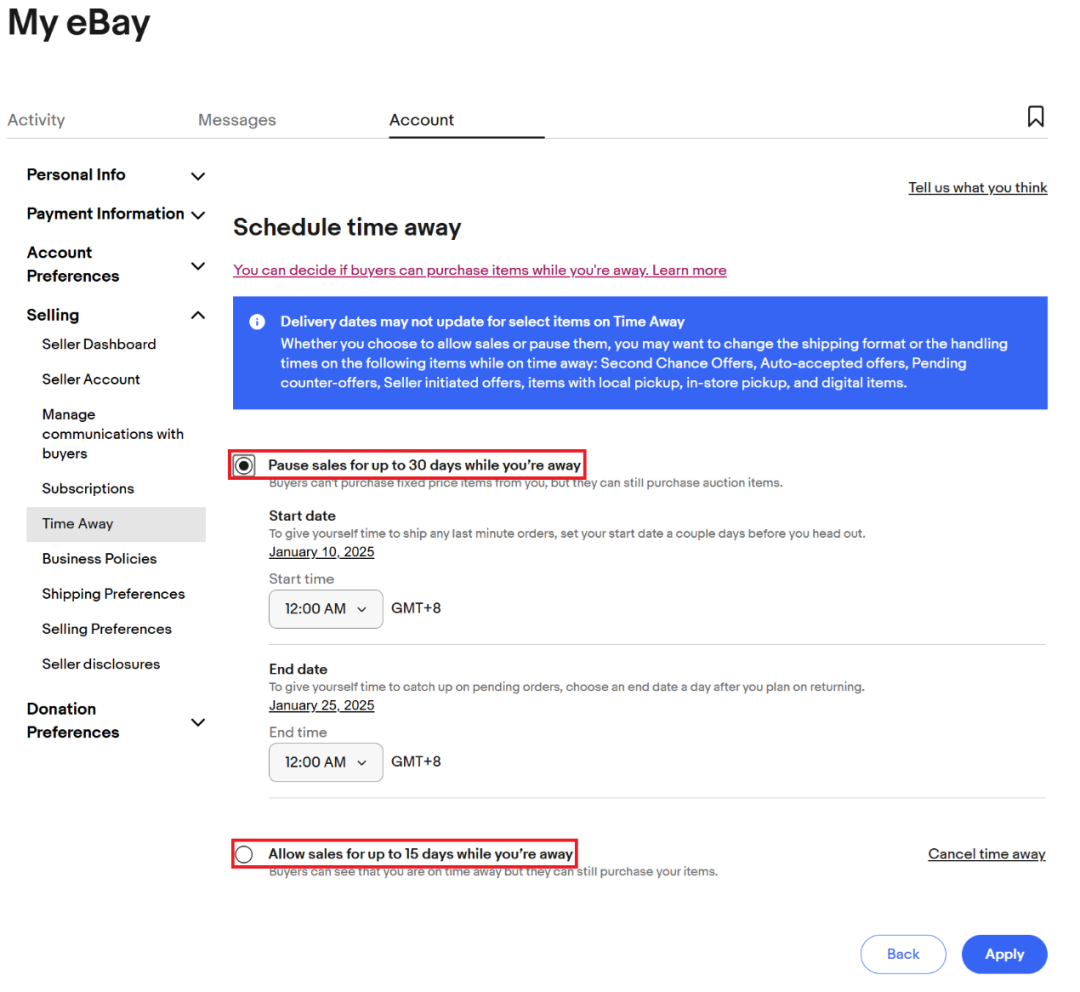Select Allow sales for up to 15 days
The image size is (1080, 992).
point(244,854)
